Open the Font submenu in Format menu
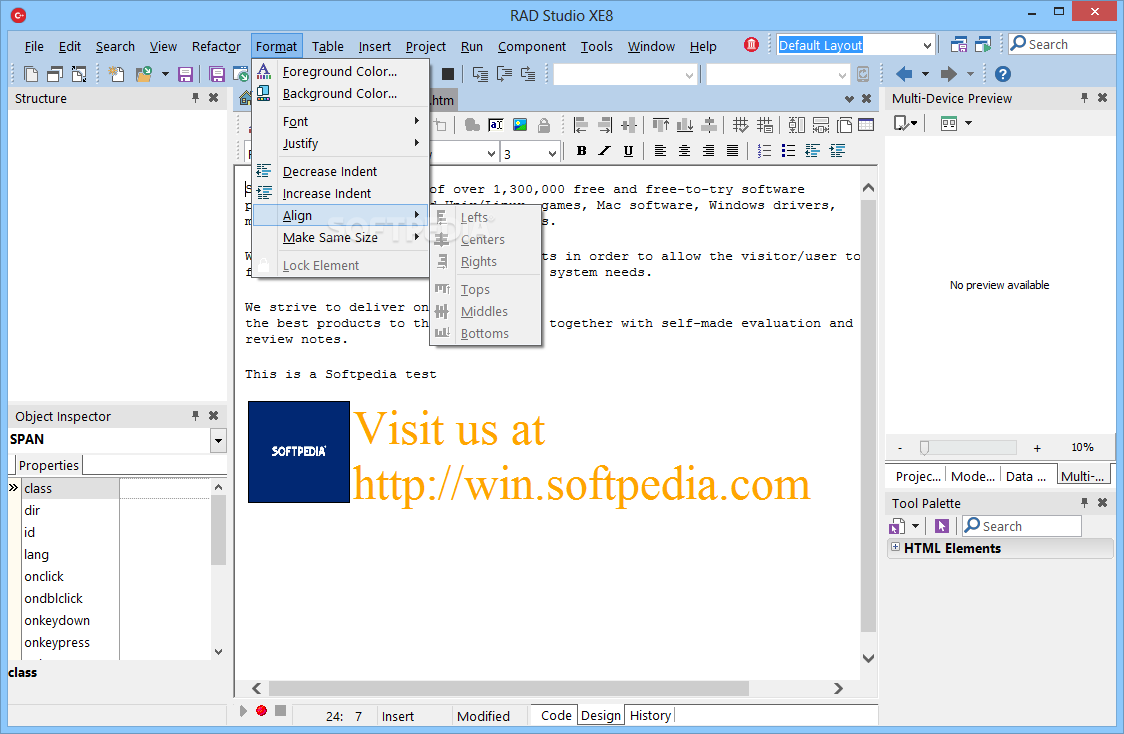Image resolution: width=1124 pixels, height=734 pixels. point(340,122)
